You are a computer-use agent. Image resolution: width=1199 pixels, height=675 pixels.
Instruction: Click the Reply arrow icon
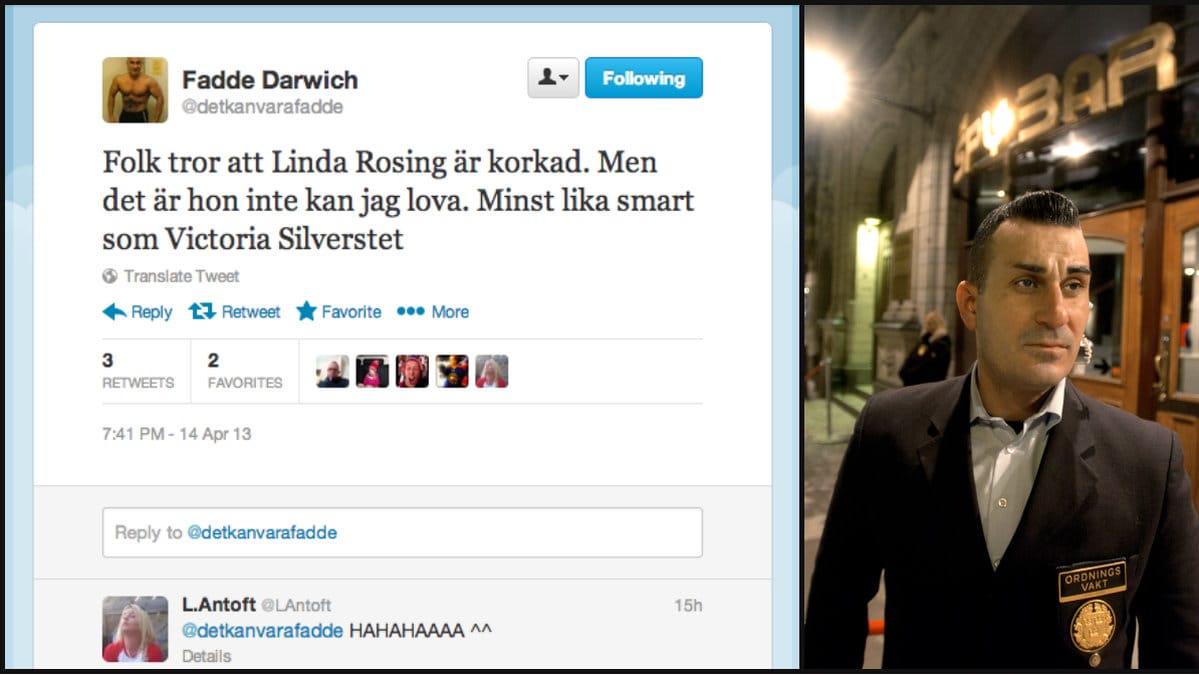pos(114,312)
